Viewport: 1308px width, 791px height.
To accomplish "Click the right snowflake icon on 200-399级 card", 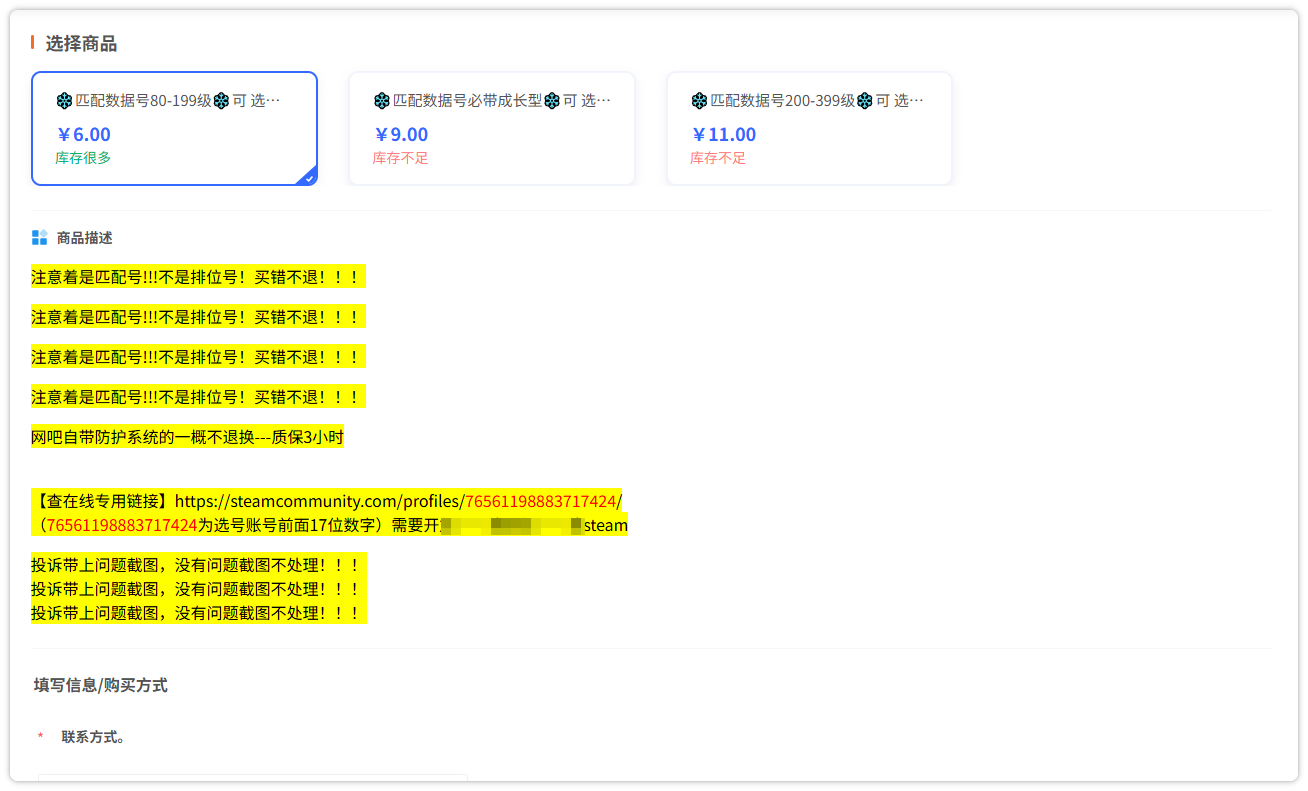I will [x=864, y=101].
